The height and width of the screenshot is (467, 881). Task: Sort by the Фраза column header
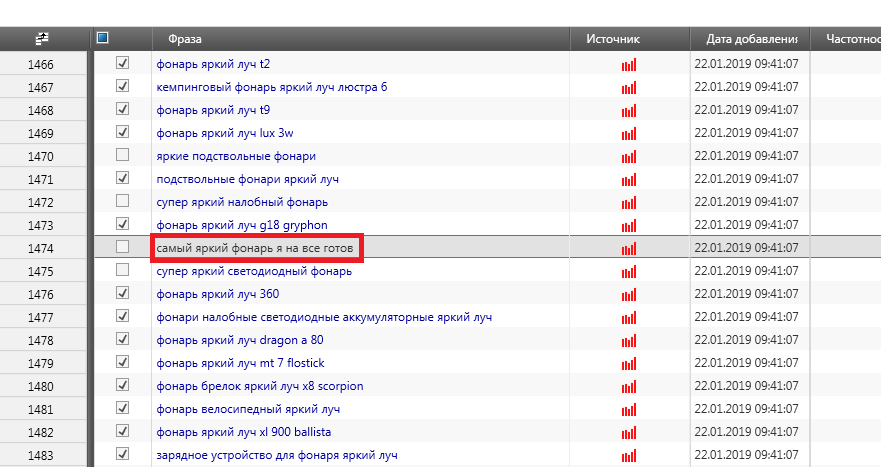(185, 39)
